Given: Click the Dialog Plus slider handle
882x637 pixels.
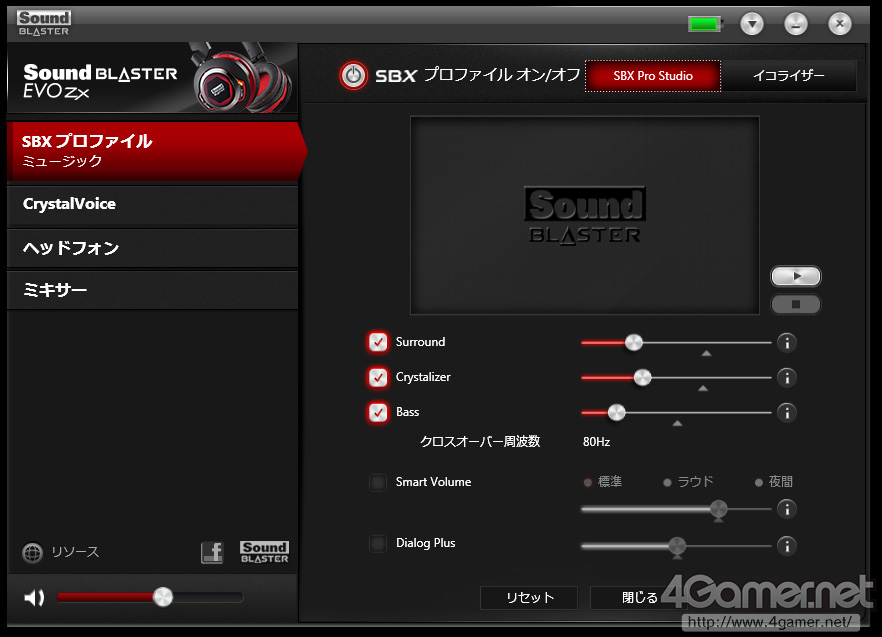Looking at the screenshot, I should coord(677,546).
